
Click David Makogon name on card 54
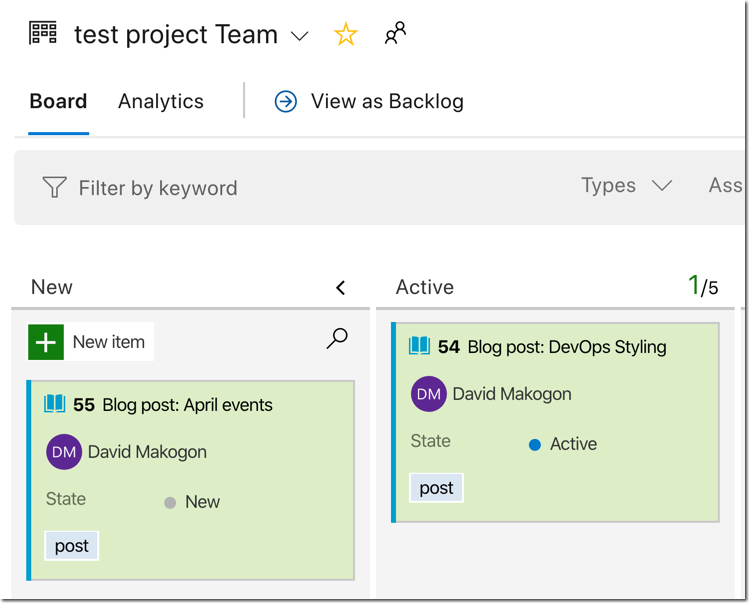pos(512,394)
